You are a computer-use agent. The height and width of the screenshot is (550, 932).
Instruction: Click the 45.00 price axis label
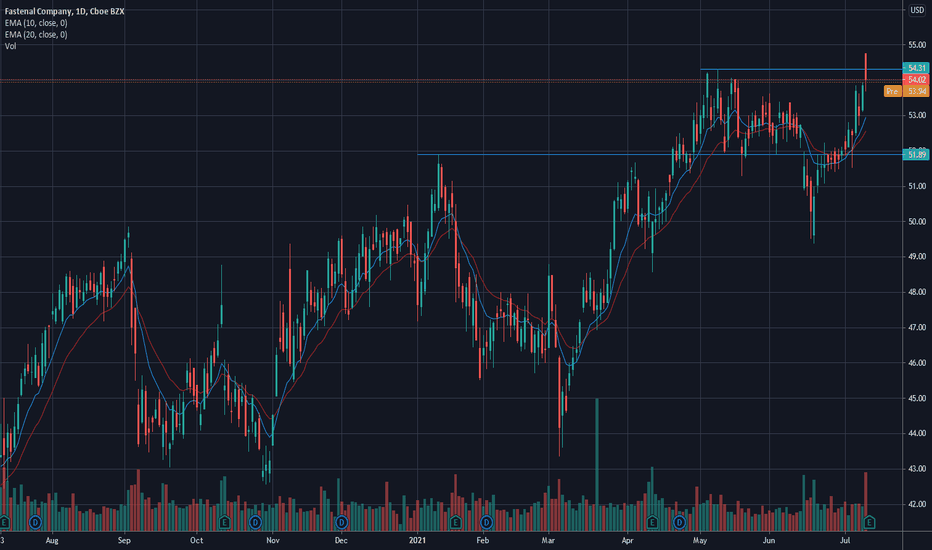917,398
